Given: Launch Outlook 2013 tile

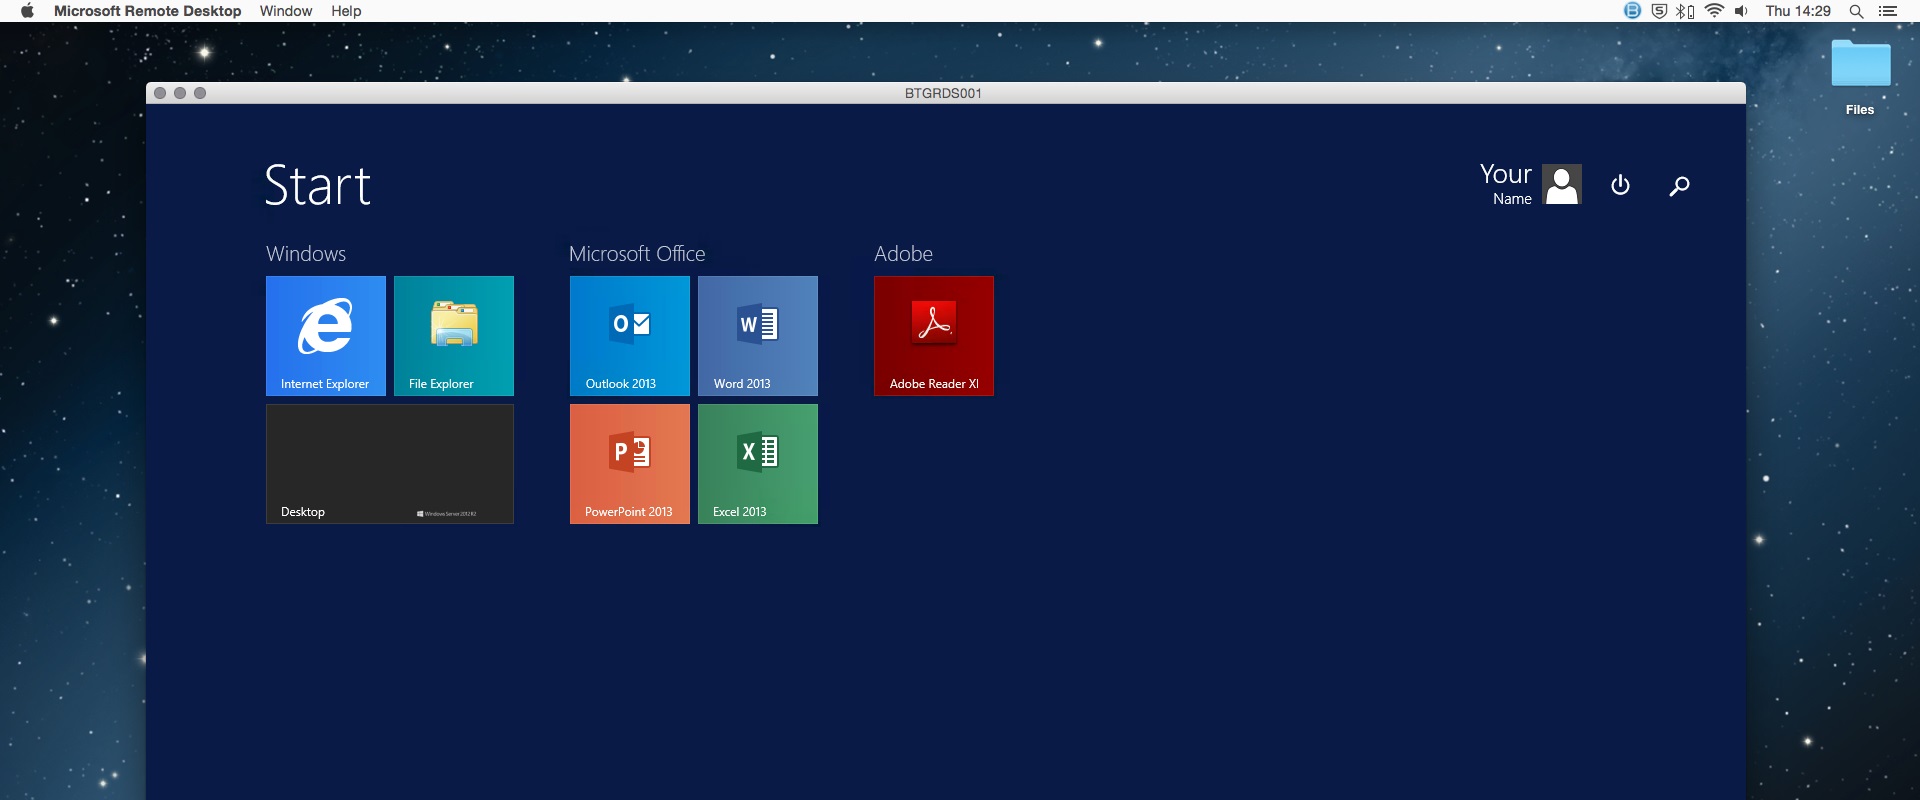Looking at the screenshot, I should coord(630,336).
